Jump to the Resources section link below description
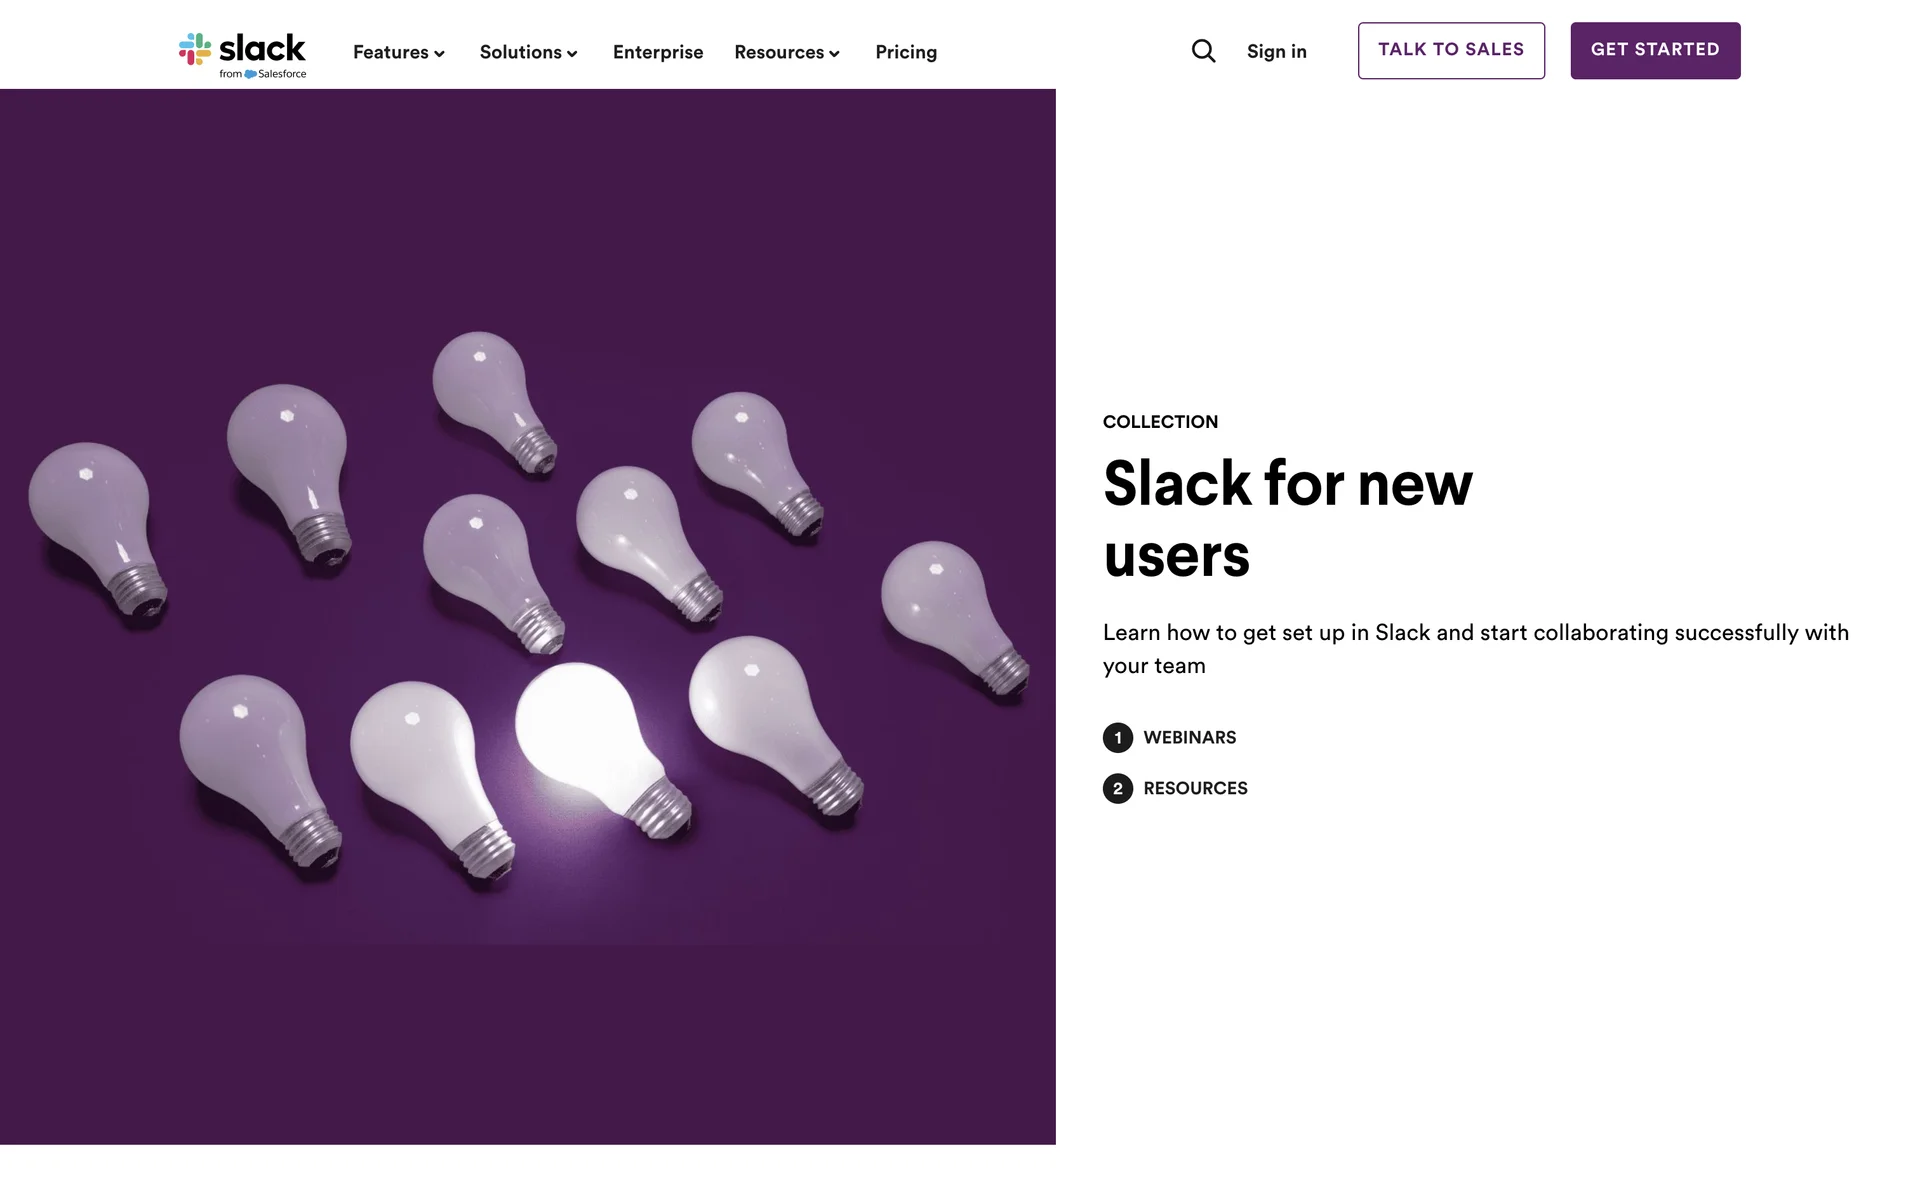This screenshot has width=1920, height=1200. point(1195,789)
